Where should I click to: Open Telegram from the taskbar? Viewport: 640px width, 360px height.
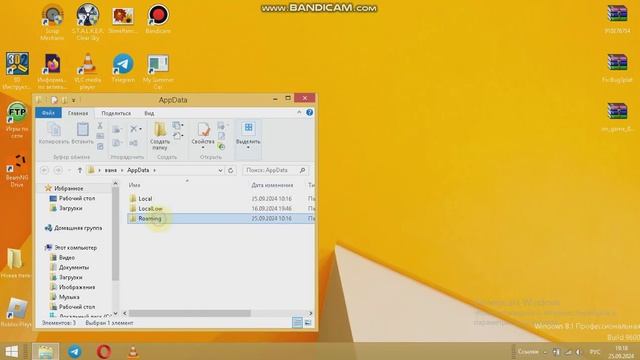(x=75, y=352)
